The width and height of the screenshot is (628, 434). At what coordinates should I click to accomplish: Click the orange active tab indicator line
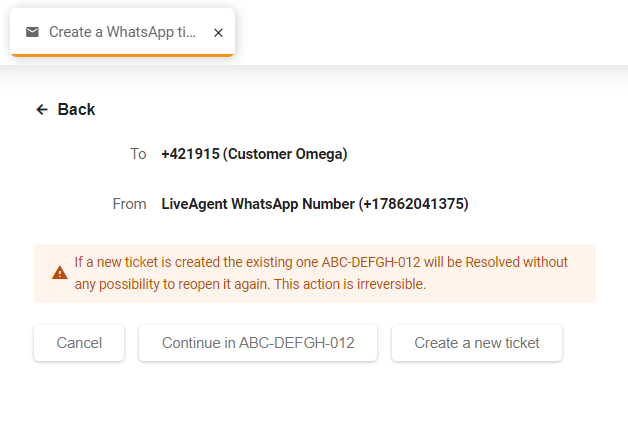(x=122, y=54)
